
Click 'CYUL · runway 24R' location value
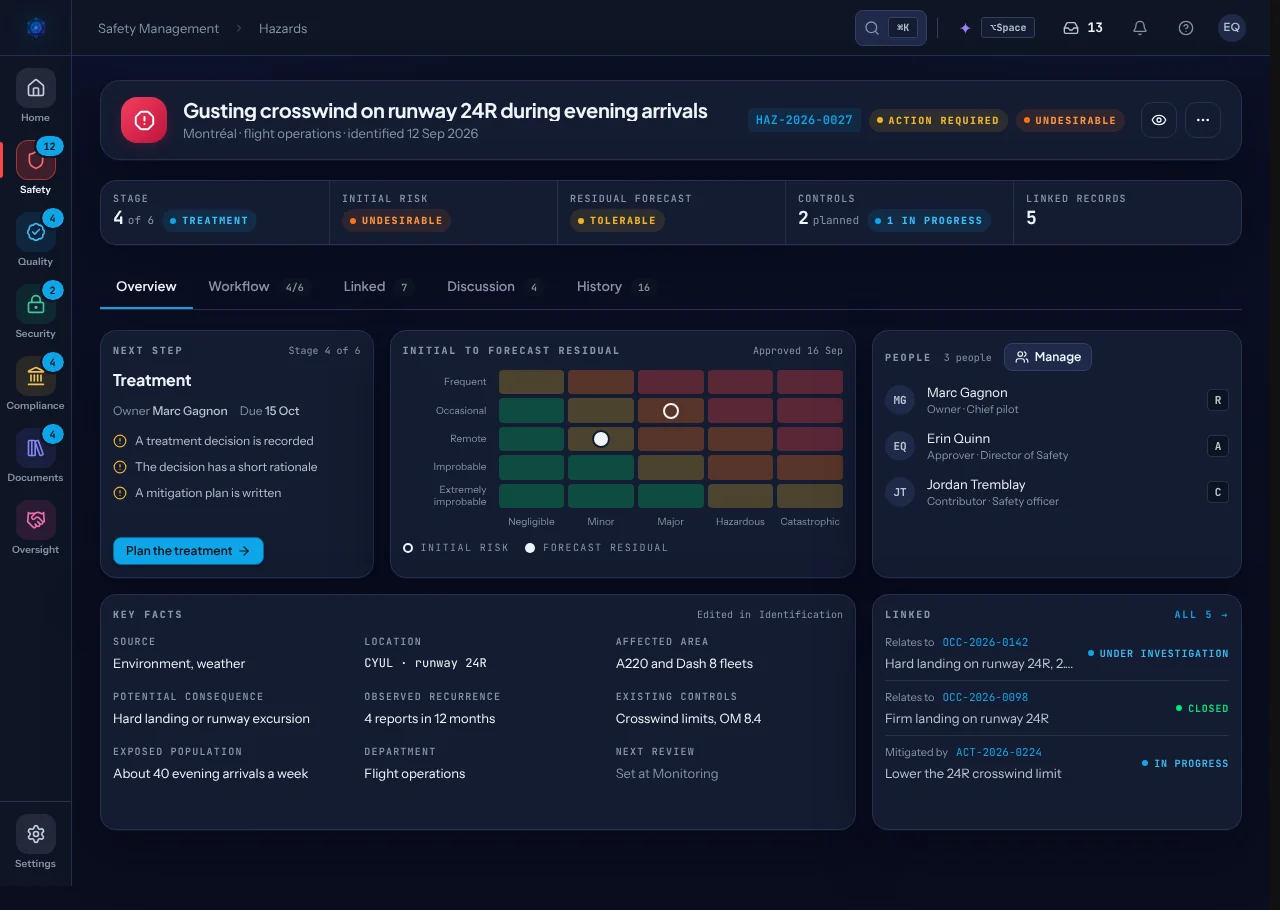(425, 664)
